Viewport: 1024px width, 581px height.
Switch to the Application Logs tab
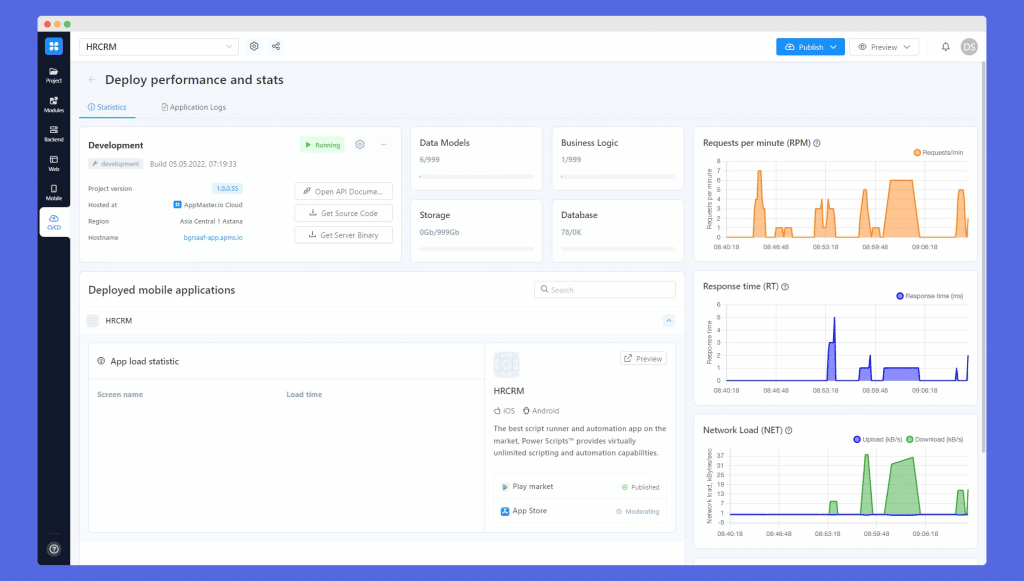(193, 107)
